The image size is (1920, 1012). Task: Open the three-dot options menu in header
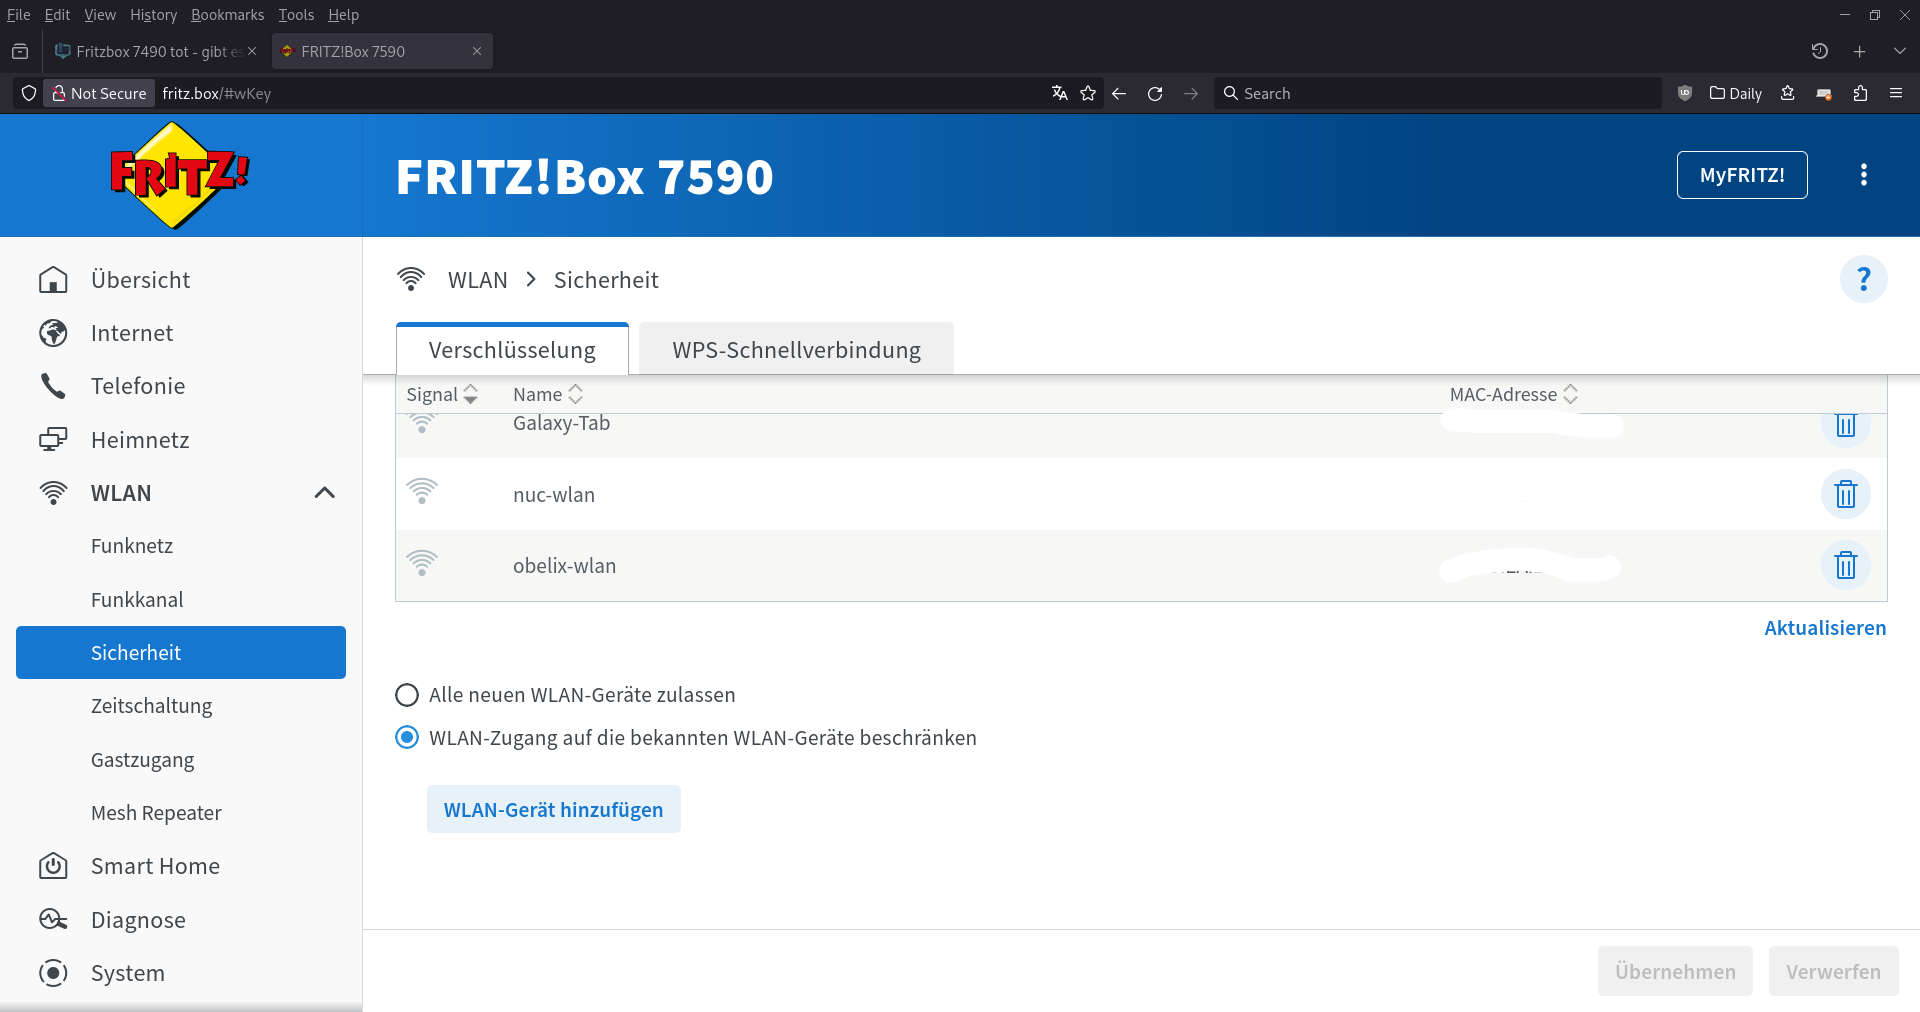[x=1864, y=175]
